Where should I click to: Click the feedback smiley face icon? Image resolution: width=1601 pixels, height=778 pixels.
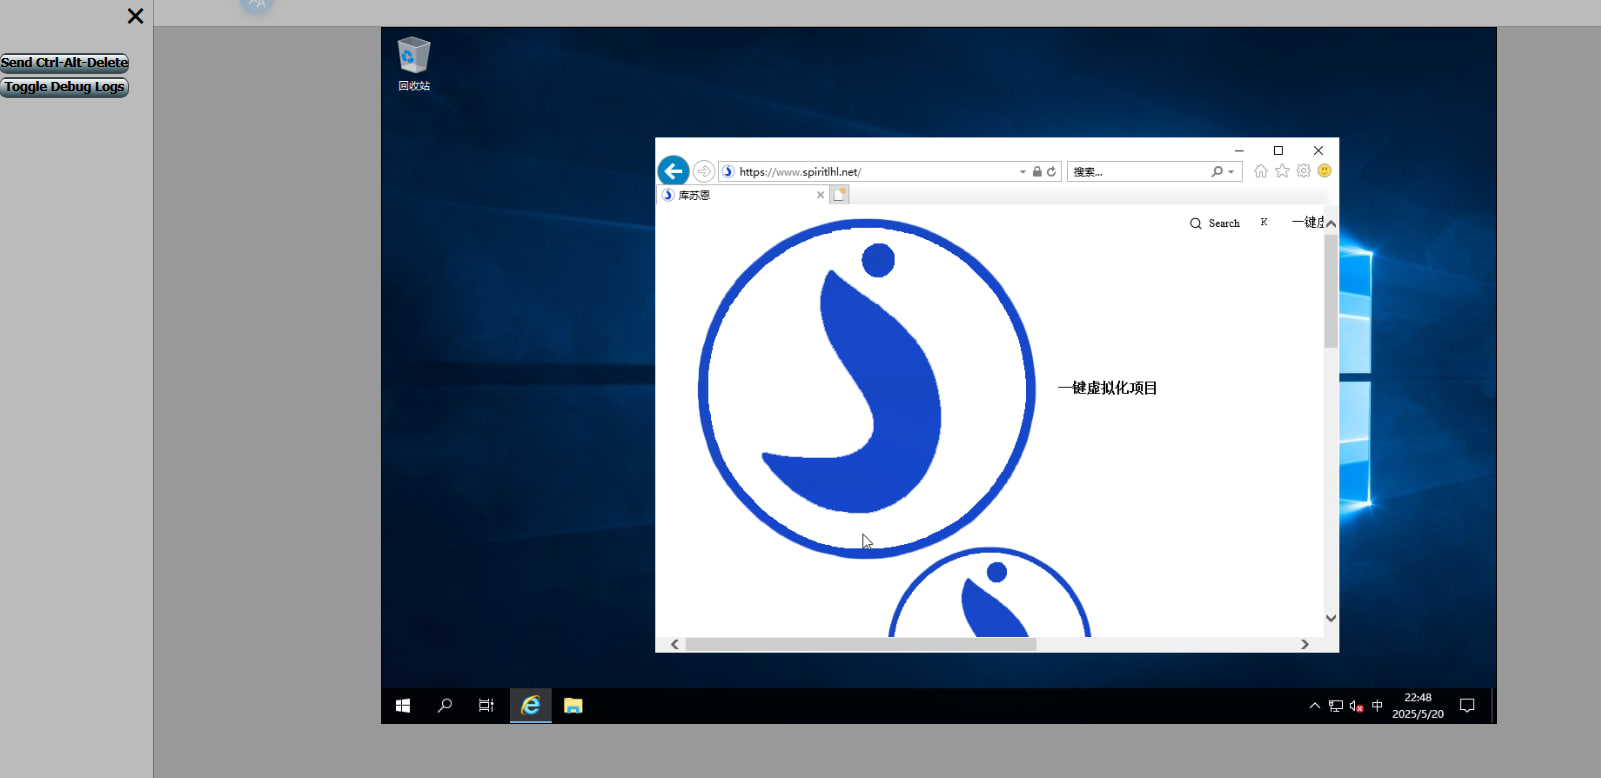click(x=1325, y=171)
